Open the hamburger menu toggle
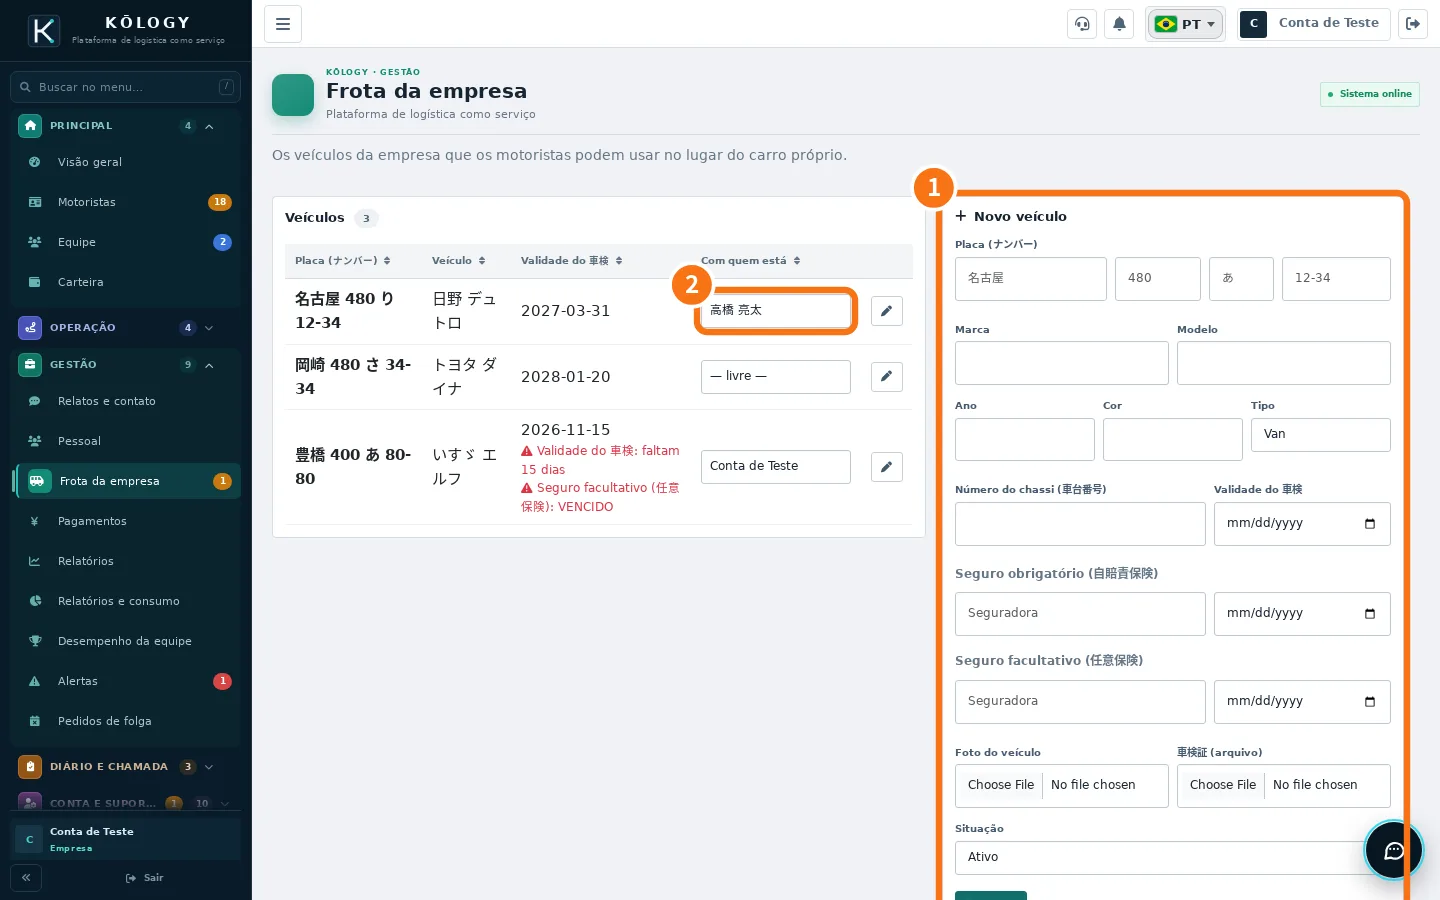The width and height of the screenshot is (1440, 900). click(283, 24)
